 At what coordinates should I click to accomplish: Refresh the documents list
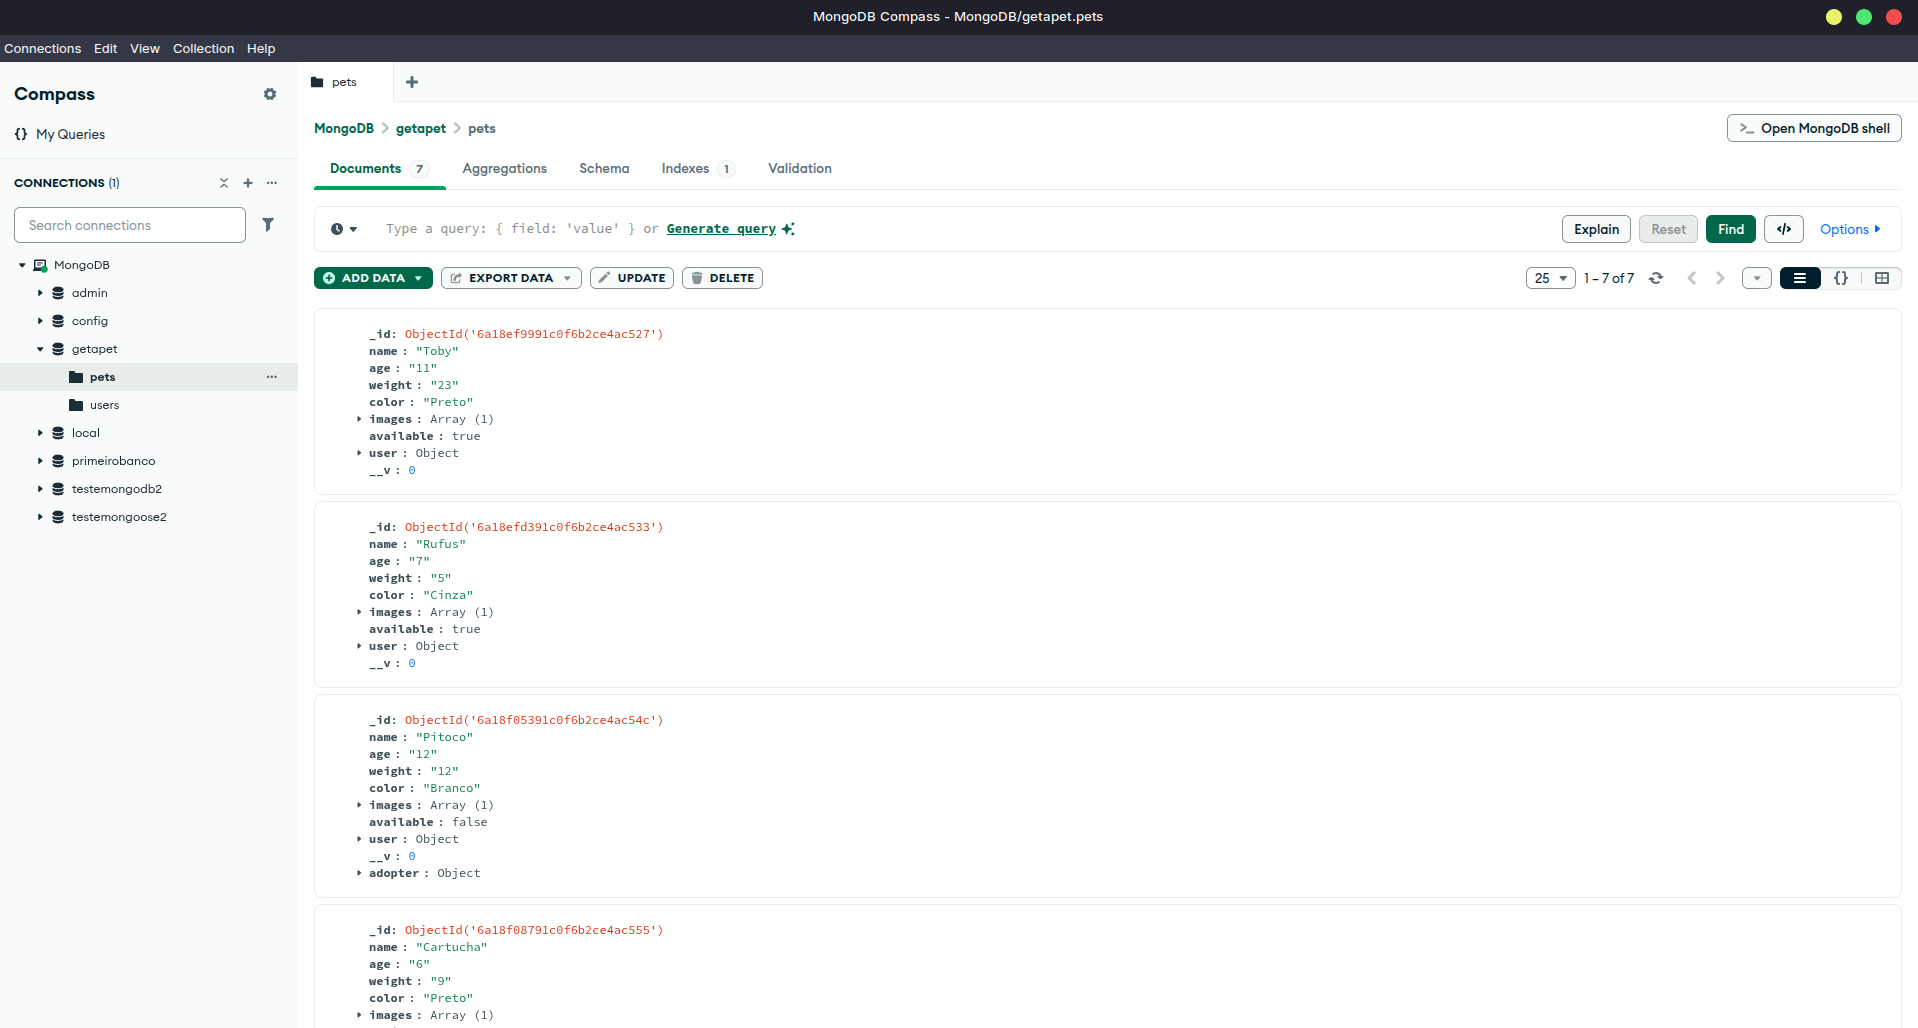[x=1656, y=278]
